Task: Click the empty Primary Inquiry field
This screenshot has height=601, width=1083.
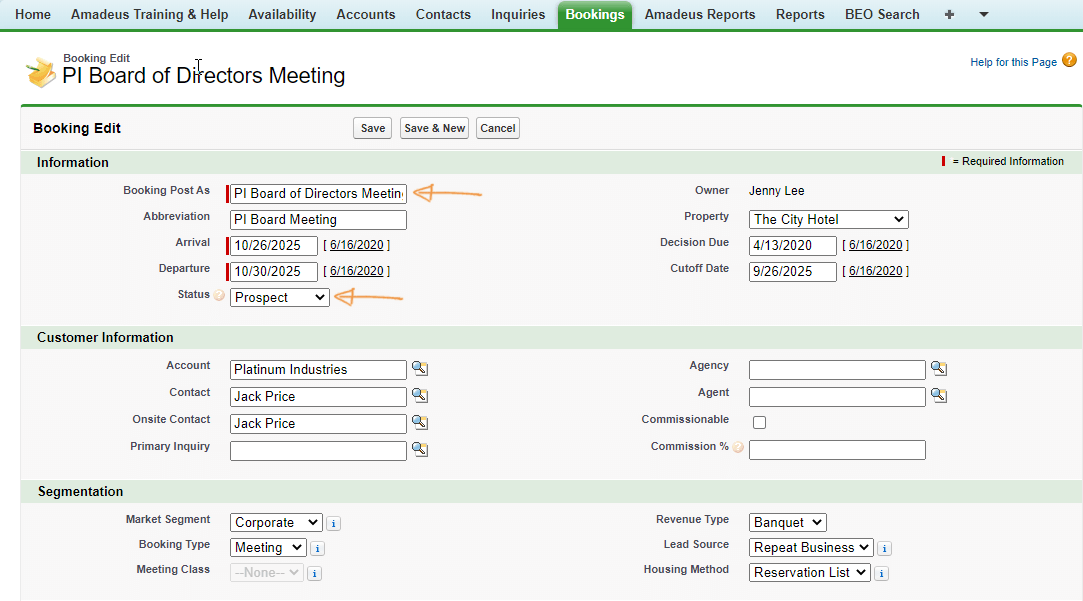Action: coord(318,450)
